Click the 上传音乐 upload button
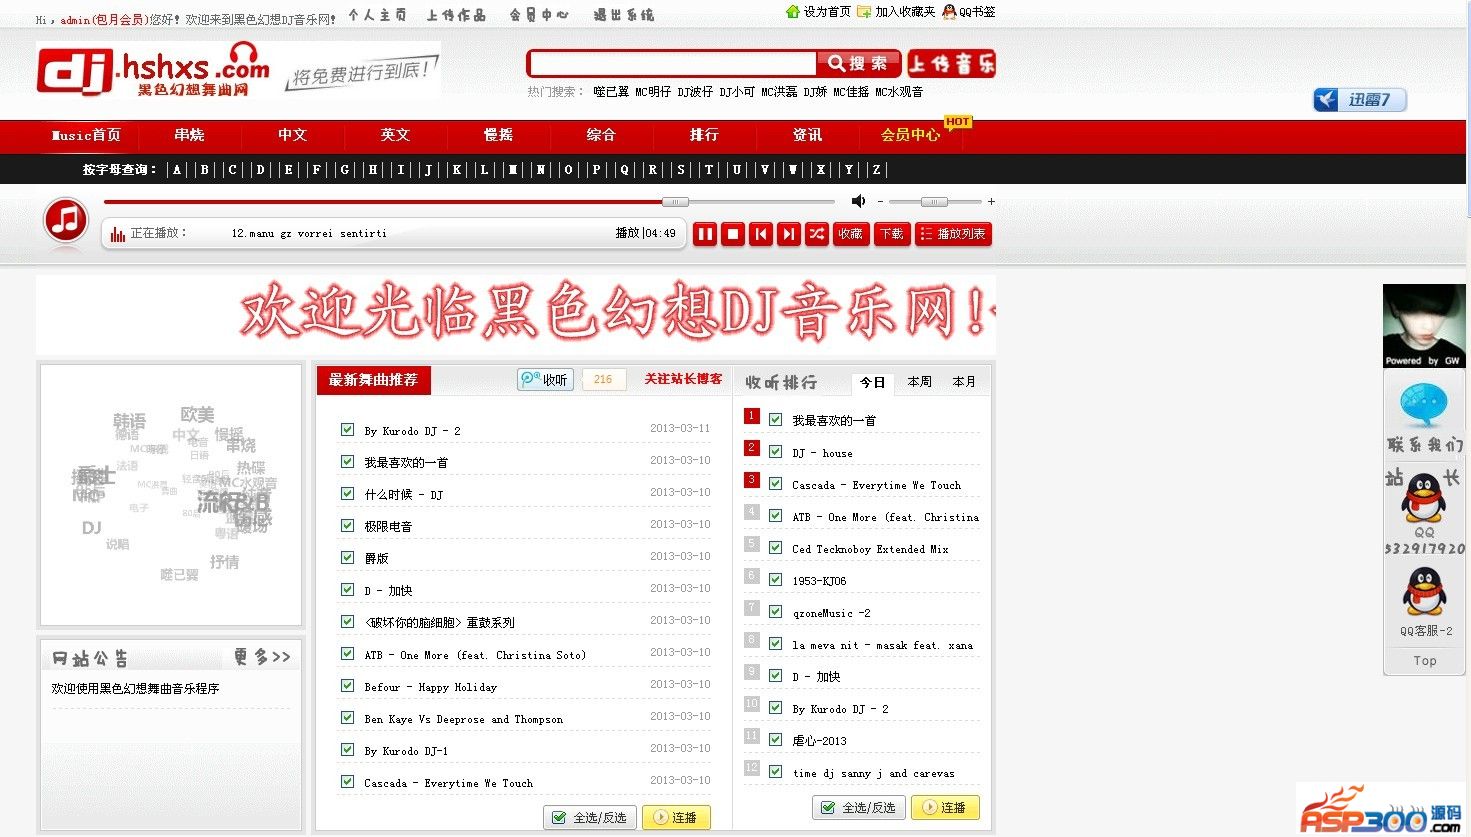1471x837 pixels. (x=952, y=64)
